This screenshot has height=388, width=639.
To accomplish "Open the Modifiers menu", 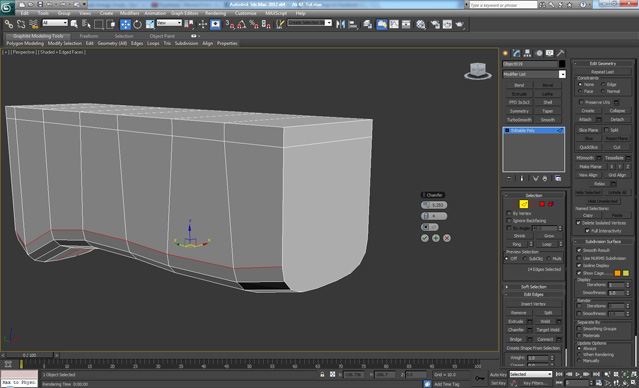I will [x=130, y=13].
